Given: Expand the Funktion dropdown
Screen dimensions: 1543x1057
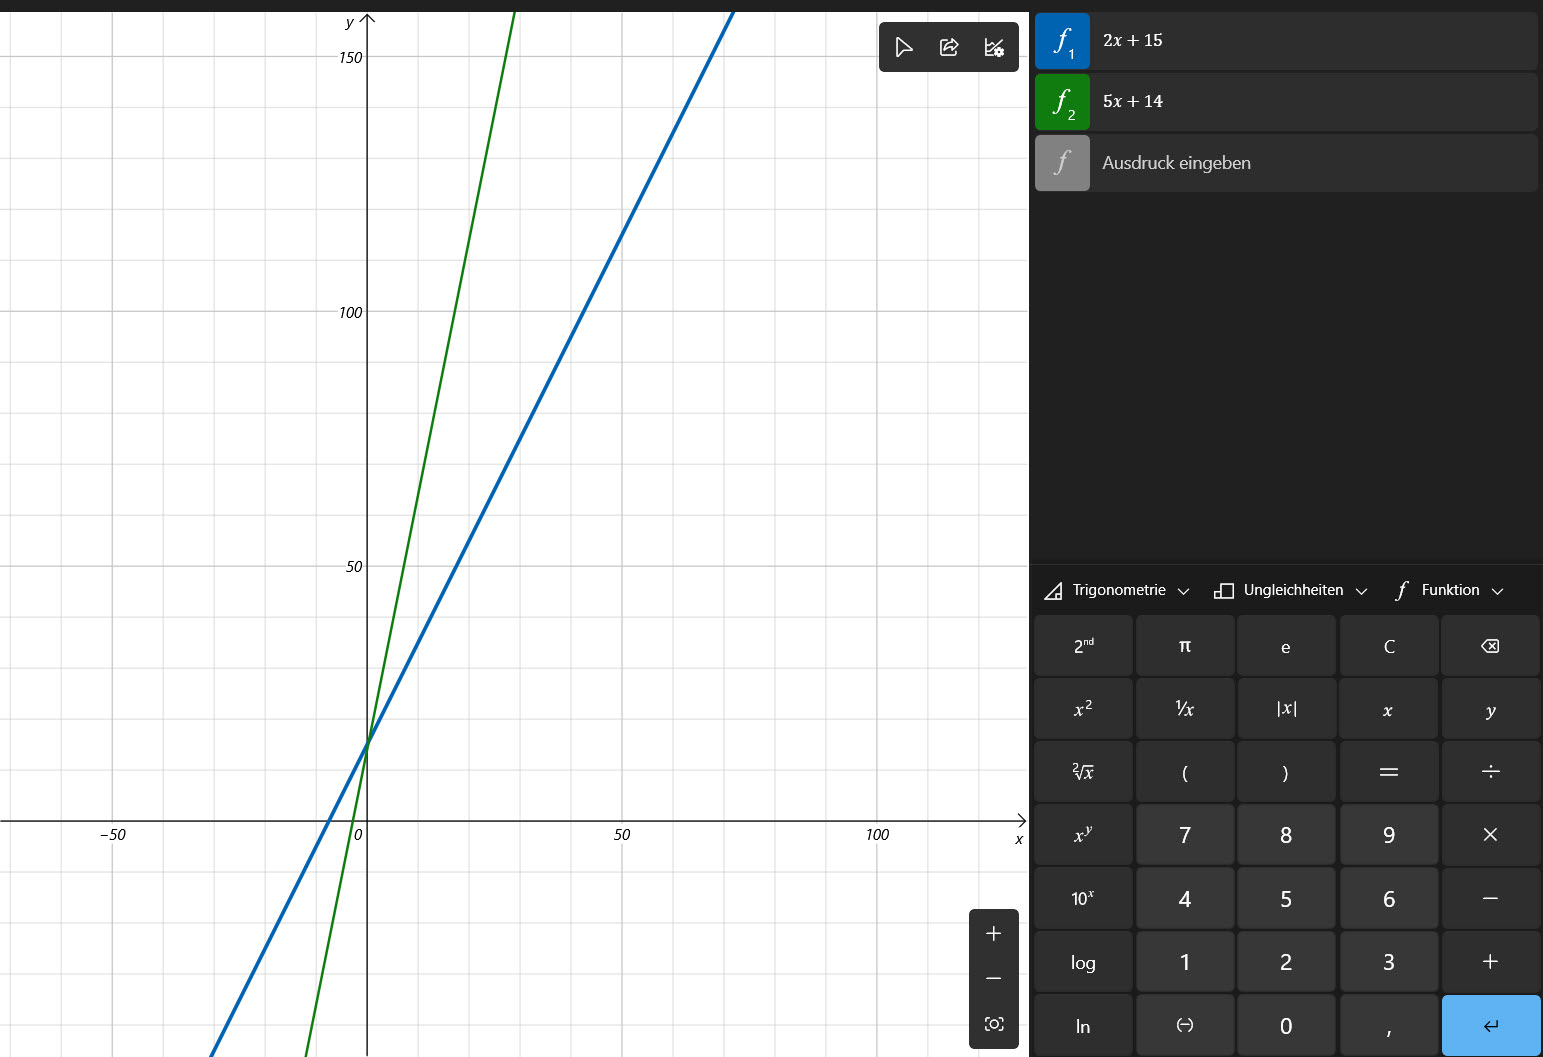Looking at the screenshot, I should click(1449, 590).
